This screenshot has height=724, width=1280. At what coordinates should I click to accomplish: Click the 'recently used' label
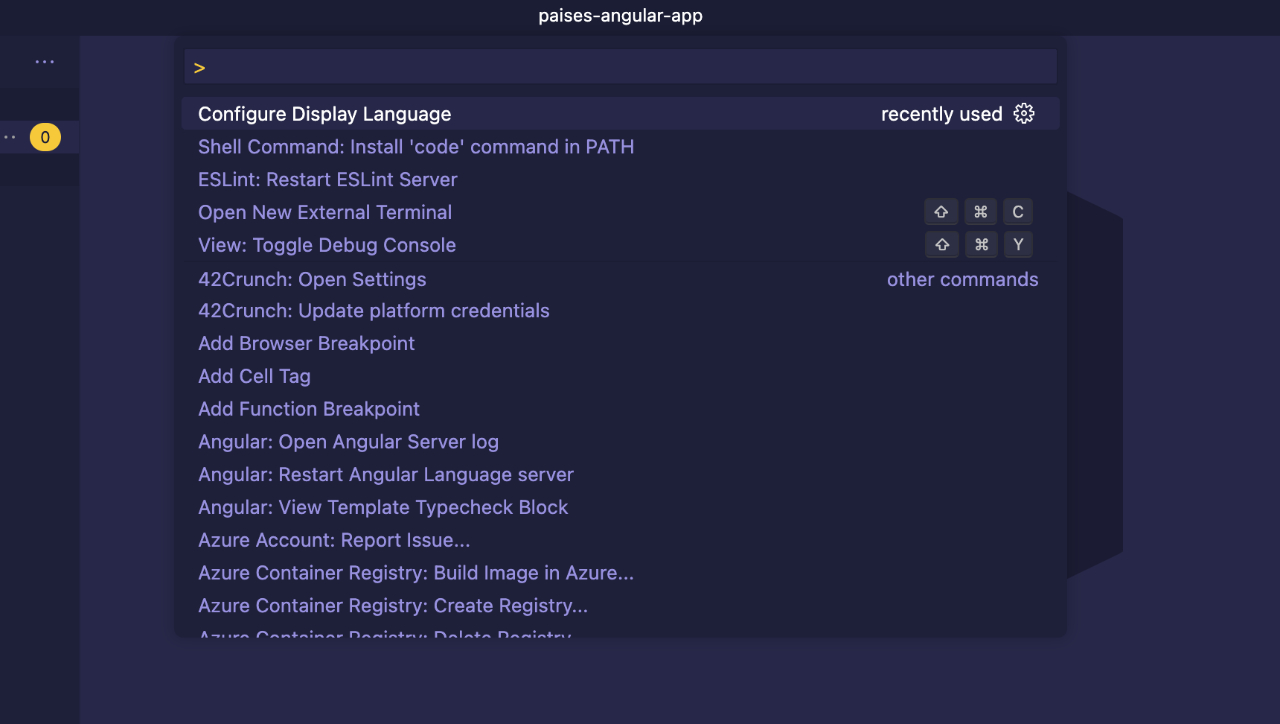[941, 114]
